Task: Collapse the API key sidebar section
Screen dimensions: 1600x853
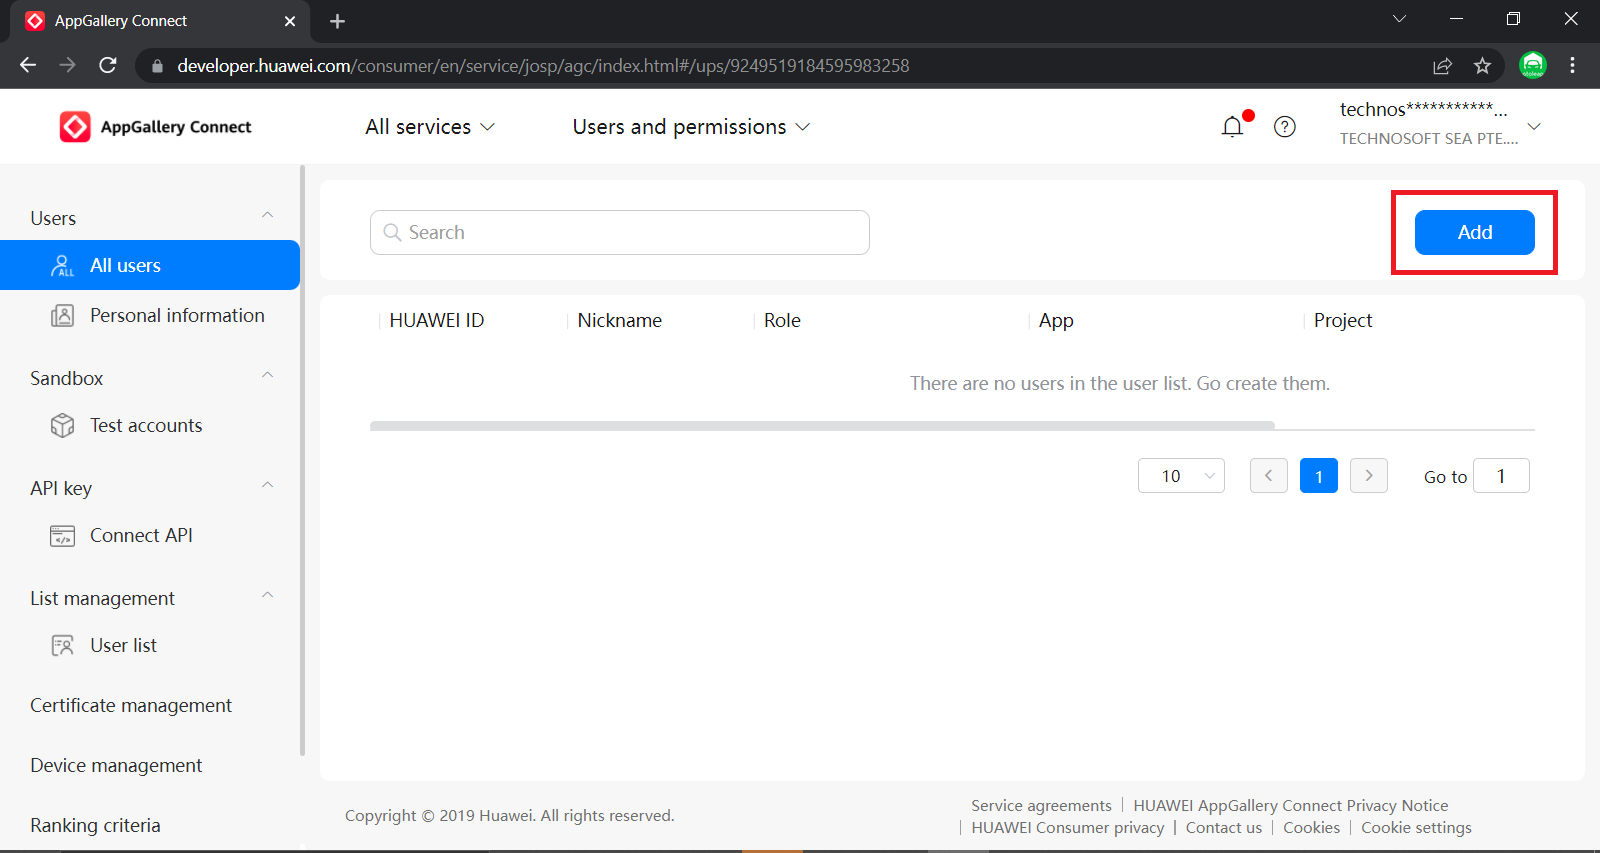Action: click(267, 486)
